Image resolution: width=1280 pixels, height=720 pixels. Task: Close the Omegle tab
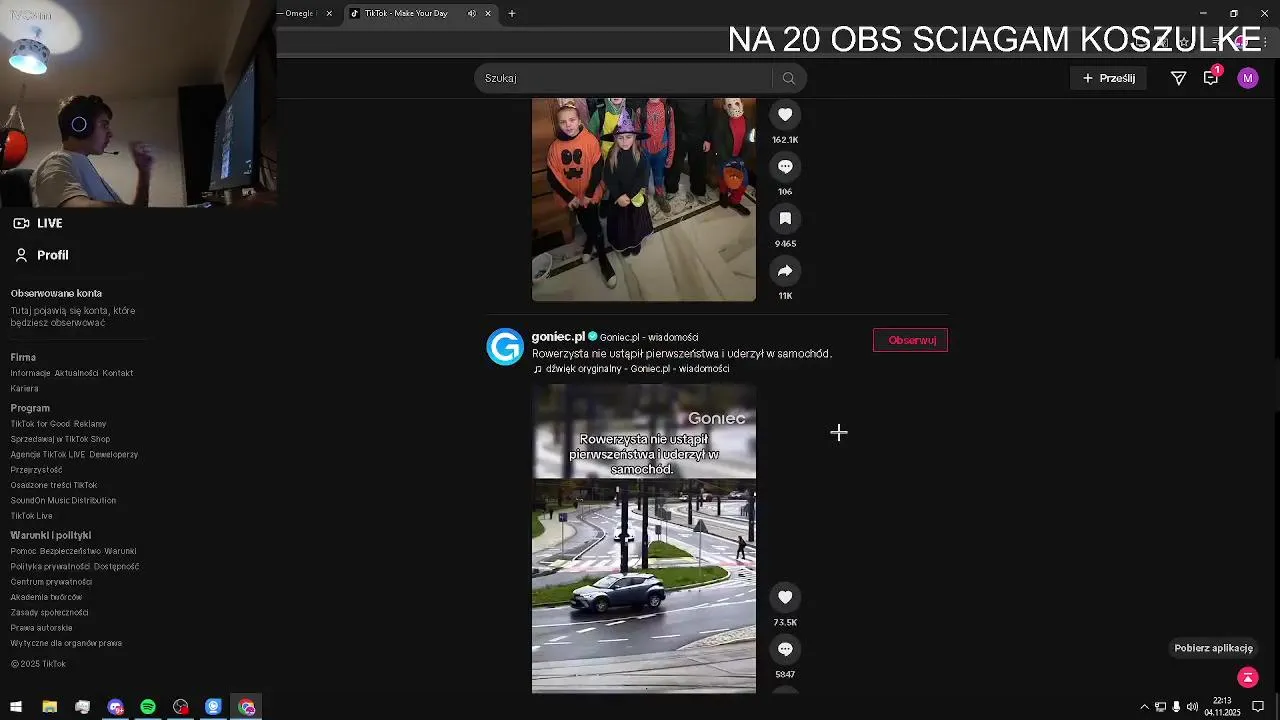coord(329,13)
